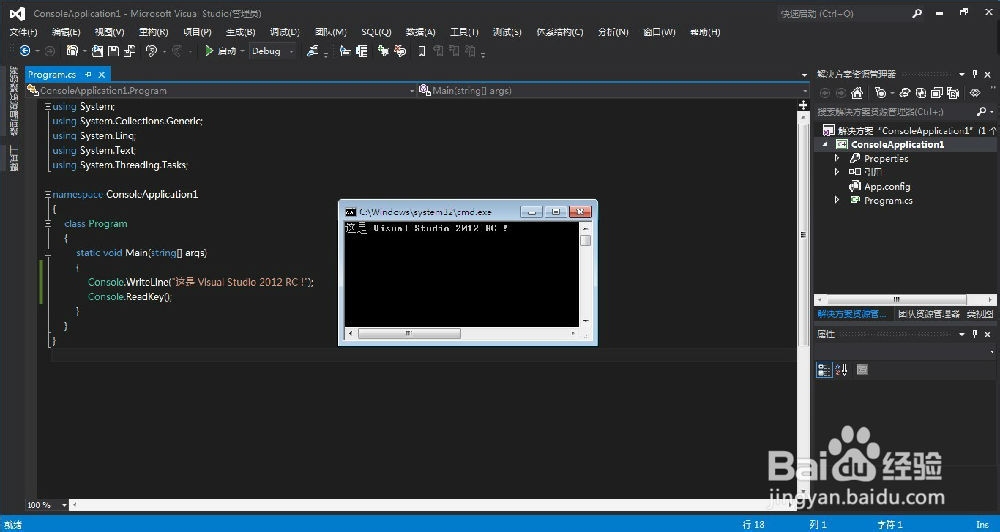Image resolution: width=1000 pixels, height=532 pixels.
Task: Pin the Program.cs tab
Action: coord(88,75)
